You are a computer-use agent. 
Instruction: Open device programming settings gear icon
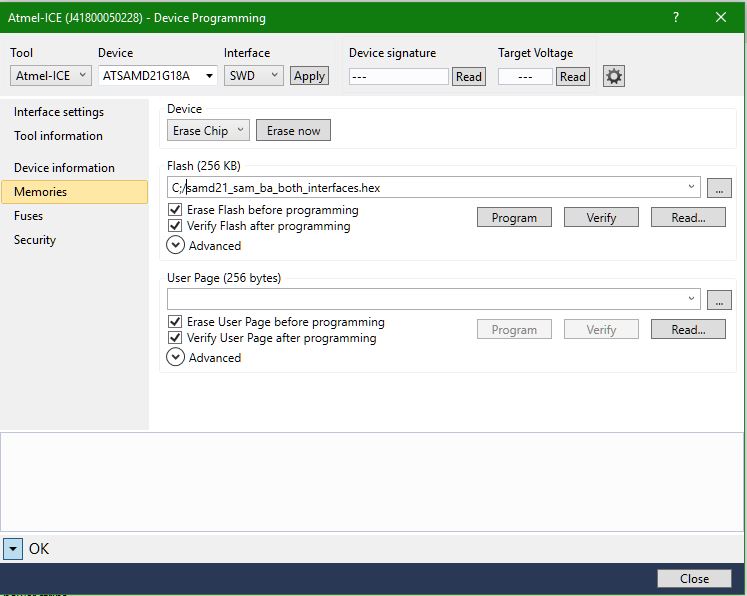614,76
